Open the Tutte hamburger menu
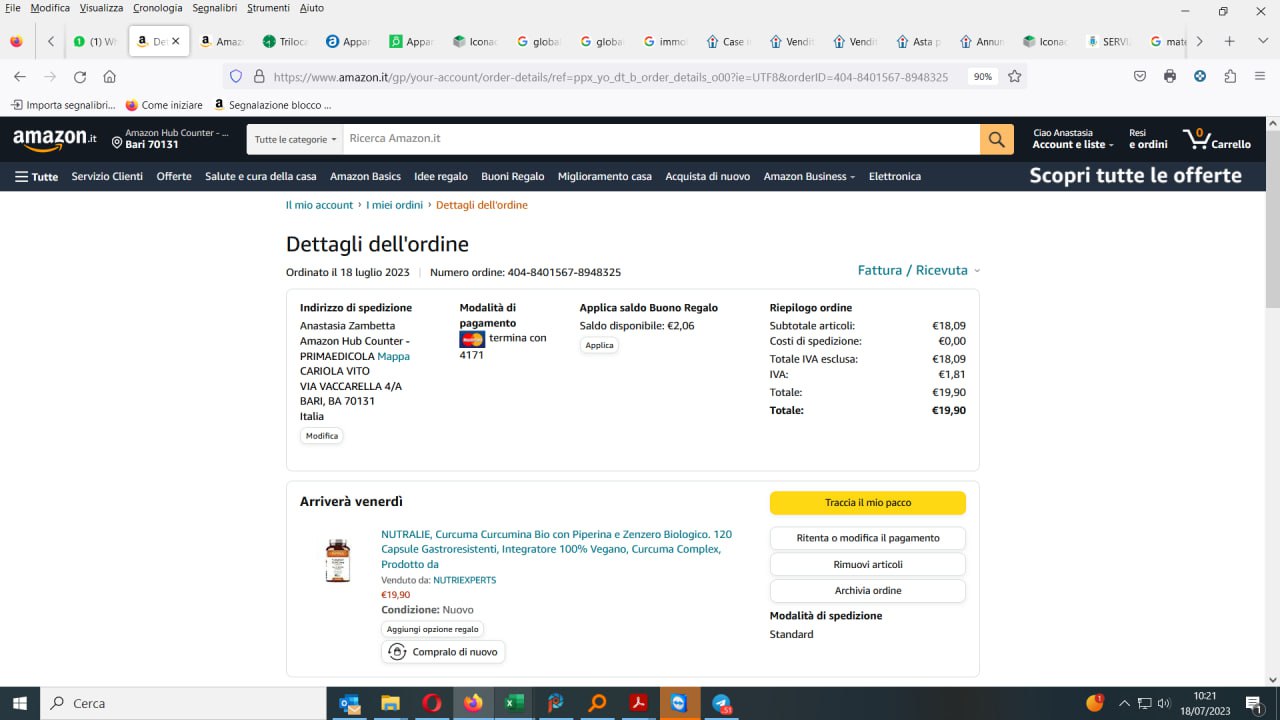This screenshot has width=1280, height=720. click(x=36, y=177)
